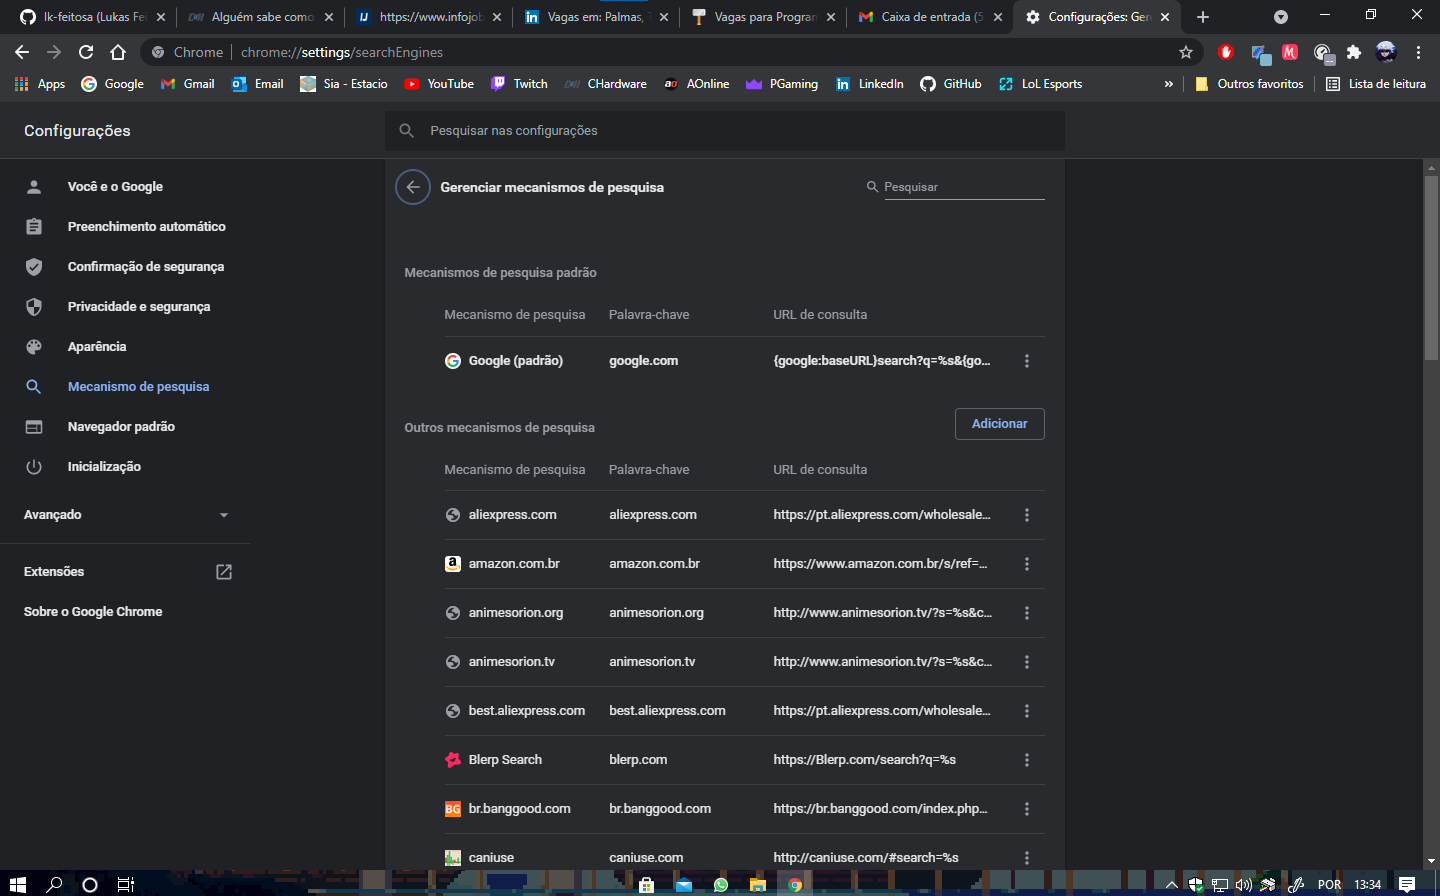Open the Windows Start menu

pos(17,884)
